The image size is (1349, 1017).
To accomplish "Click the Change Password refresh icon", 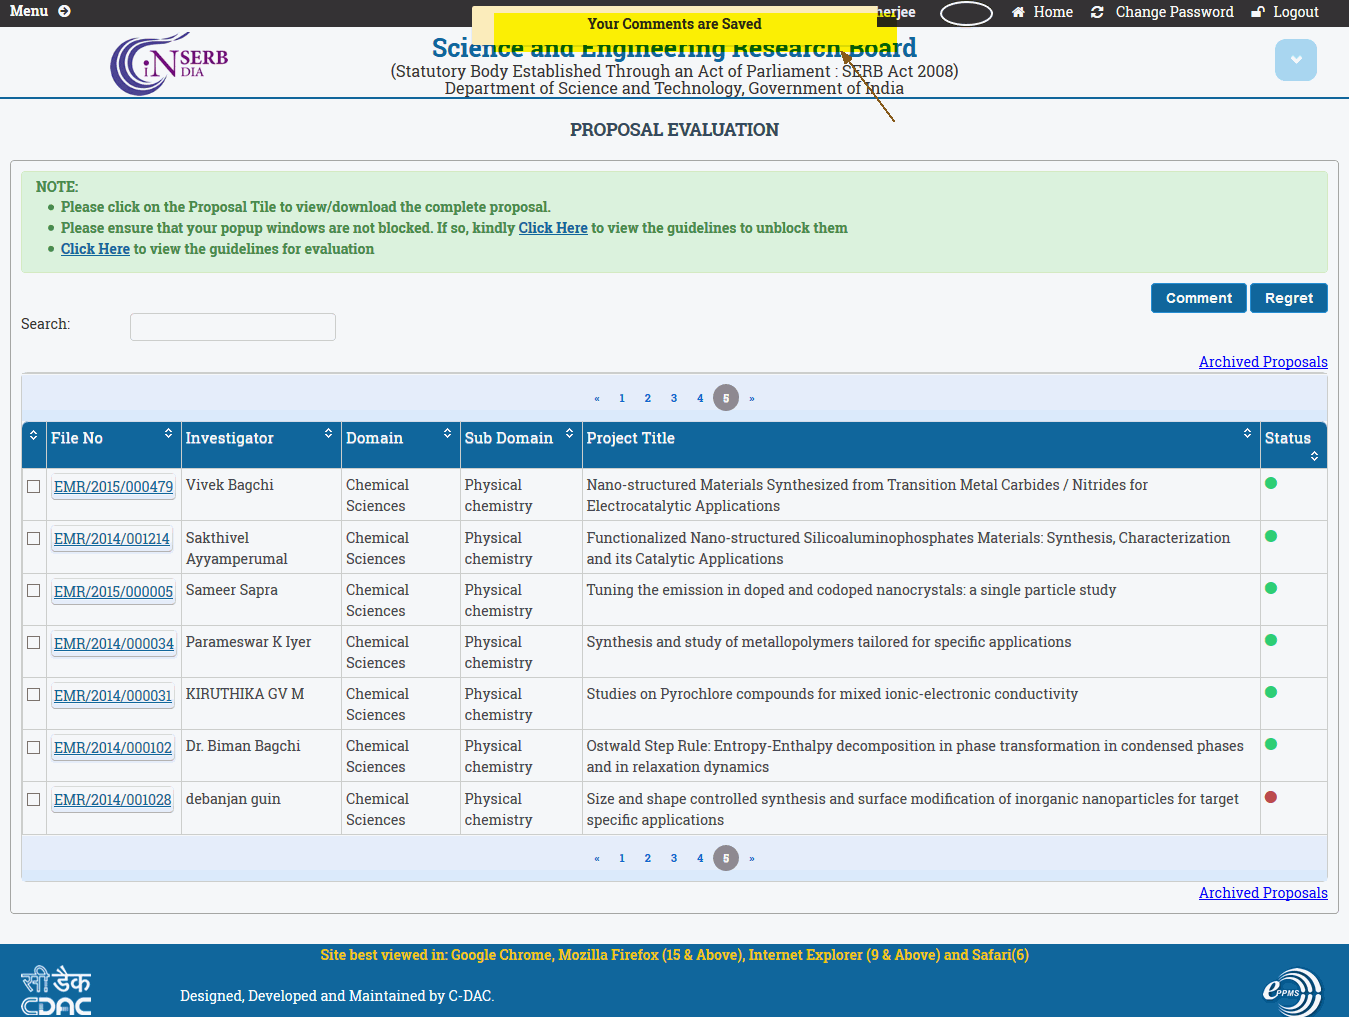I will pos(1097,12).
